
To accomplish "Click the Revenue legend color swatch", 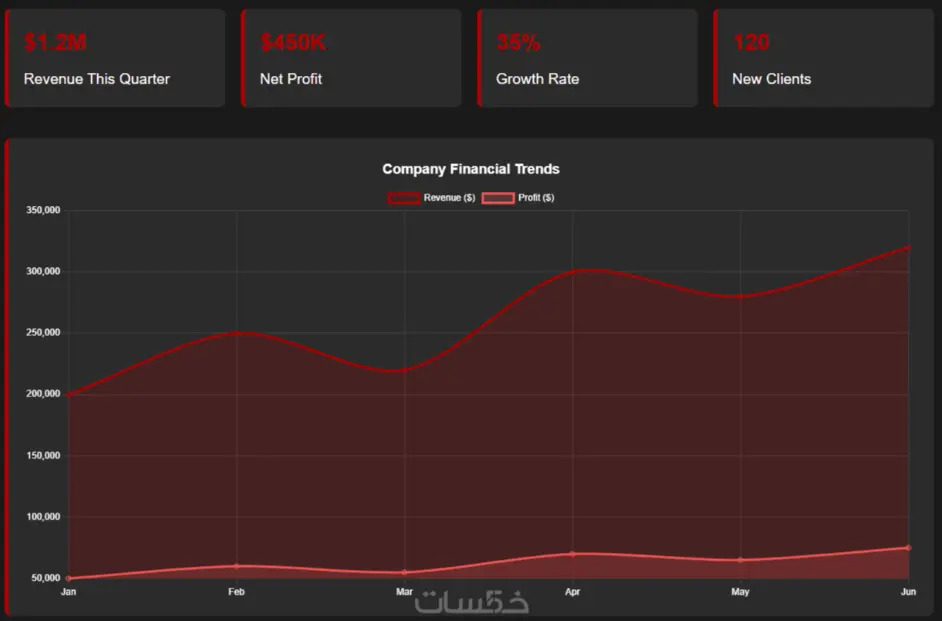I will point(403,197).
